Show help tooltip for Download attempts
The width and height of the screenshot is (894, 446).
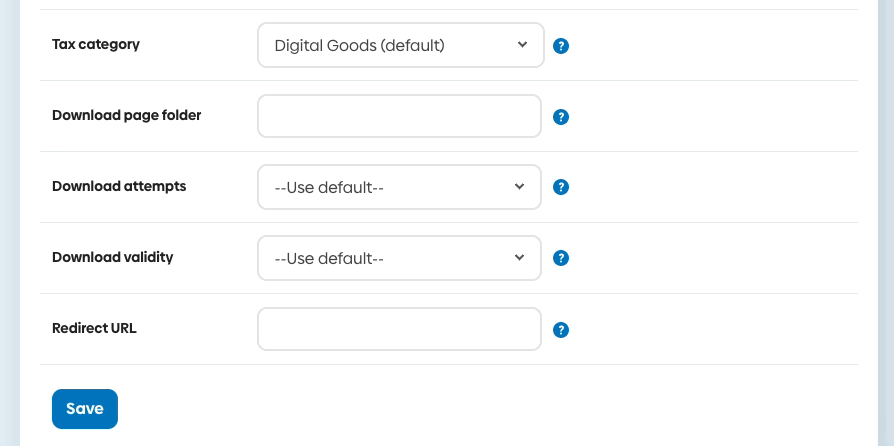pyautogui.click(x=561, y=187)
